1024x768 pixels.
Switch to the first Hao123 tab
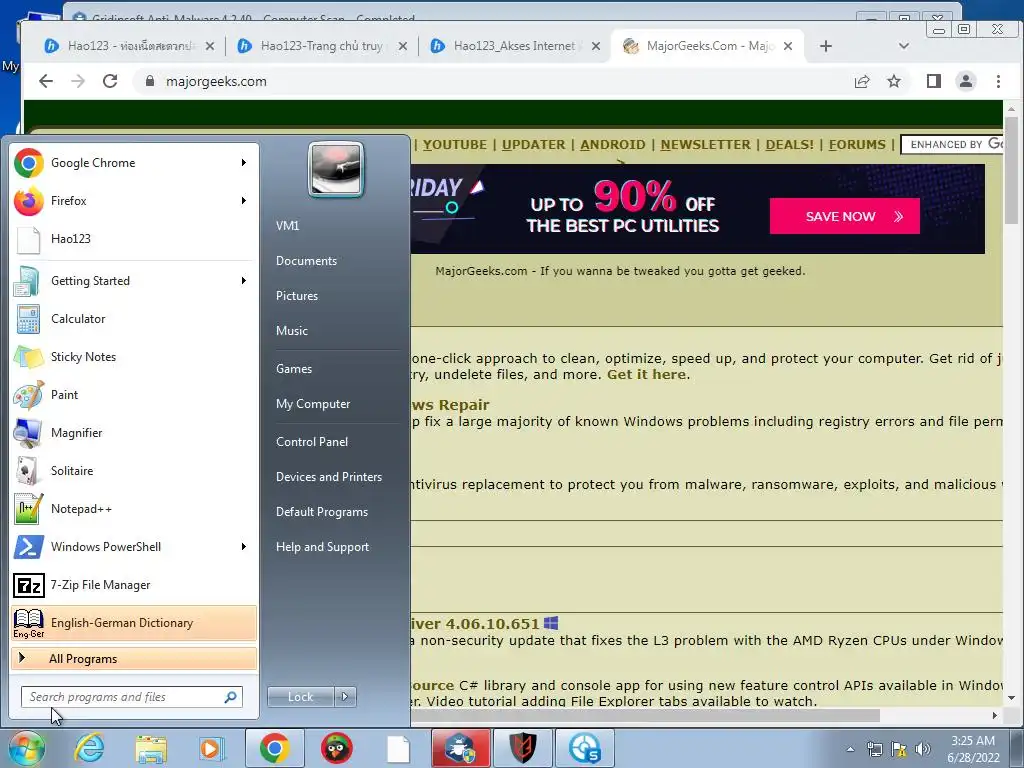(x=129, y=46)
